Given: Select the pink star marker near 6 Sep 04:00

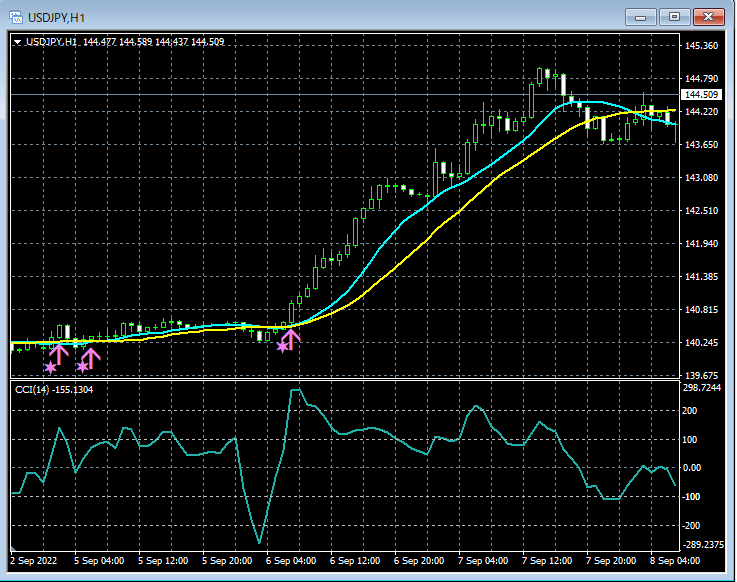Looking at the screenshot, I should [282, 347].
